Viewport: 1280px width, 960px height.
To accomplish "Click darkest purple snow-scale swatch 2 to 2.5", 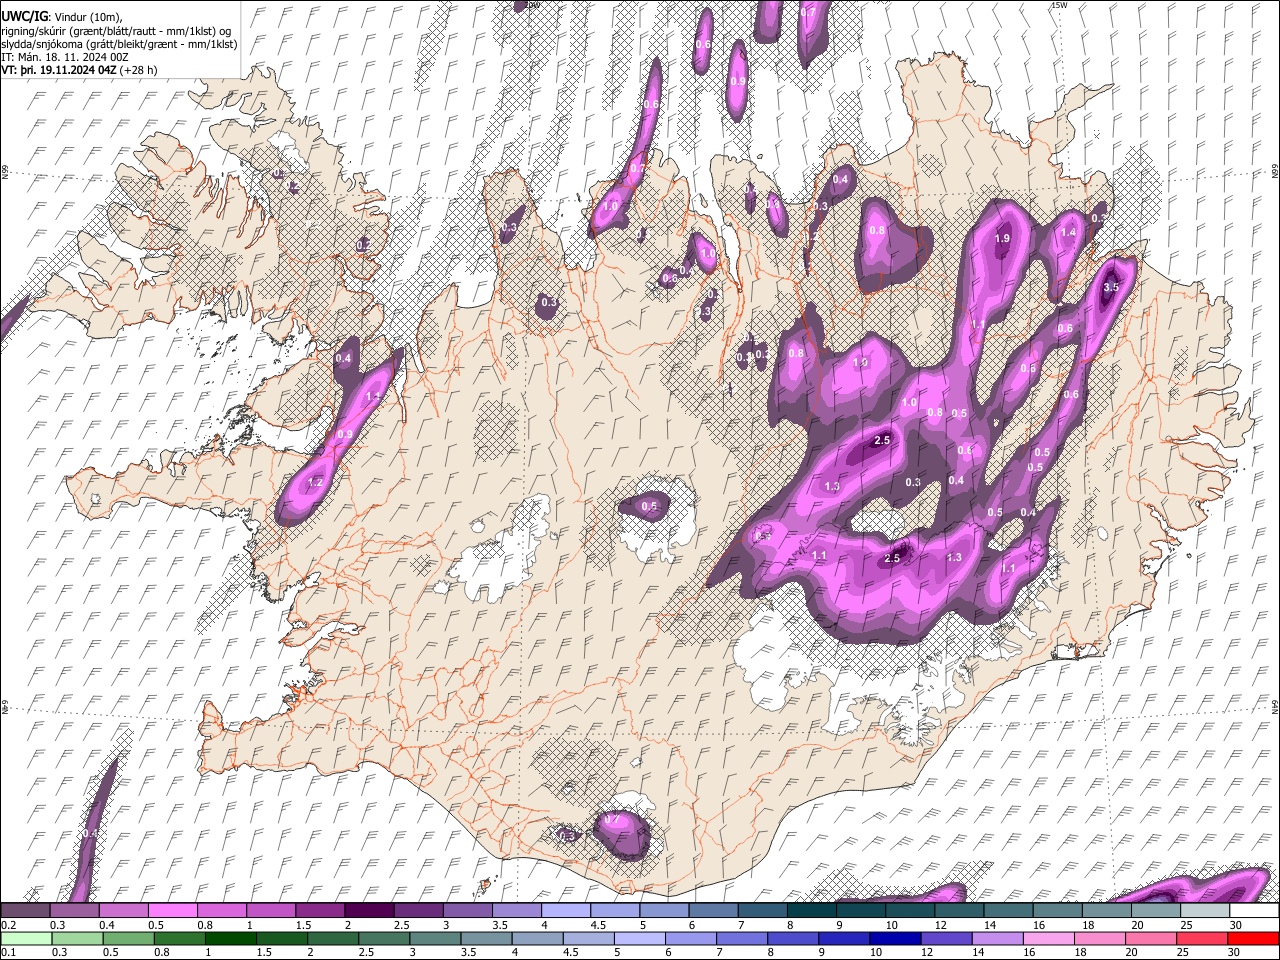I will pos(369,911).
